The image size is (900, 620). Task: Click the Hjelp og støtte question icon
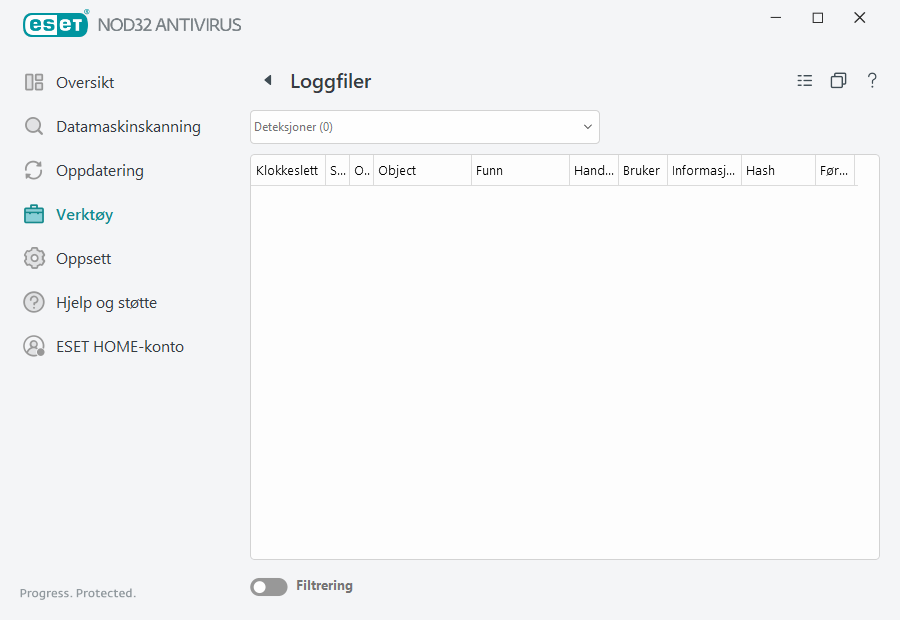[33, 302]
